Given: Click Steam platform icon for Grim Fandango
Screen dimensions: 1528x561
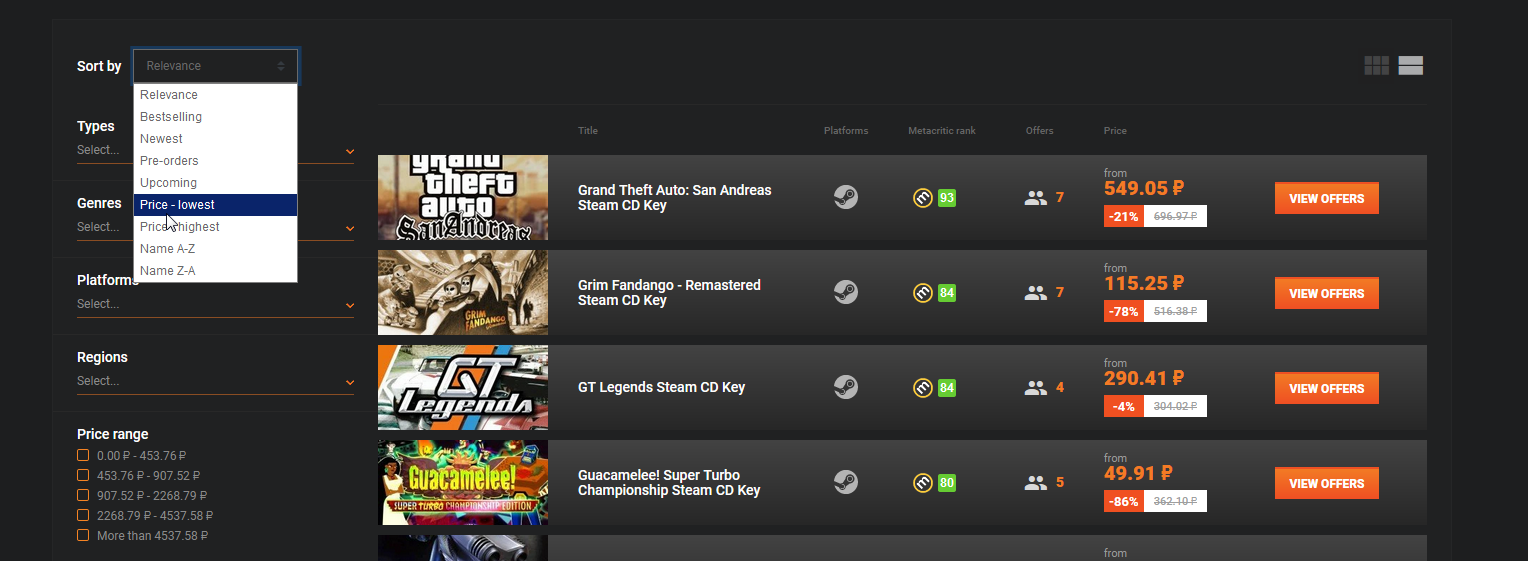Looking at the screenshot, I should (846, 293).
